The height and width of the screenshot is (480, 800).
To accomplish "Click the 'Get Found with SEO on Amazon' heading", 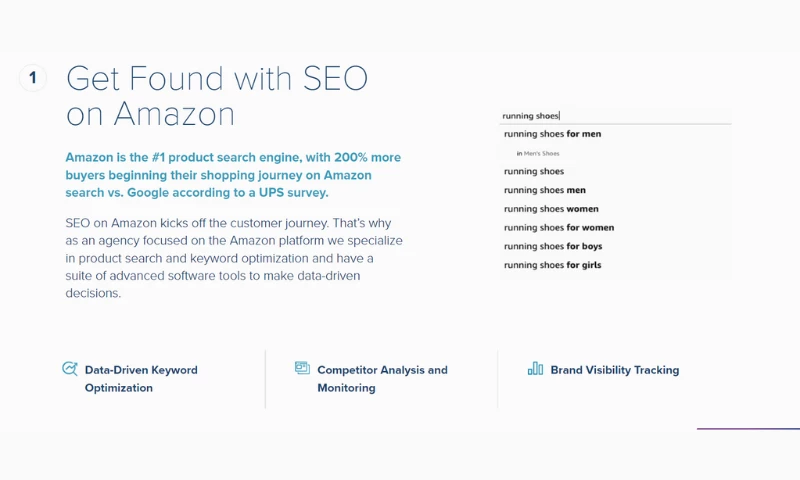I will coord(216,96).
